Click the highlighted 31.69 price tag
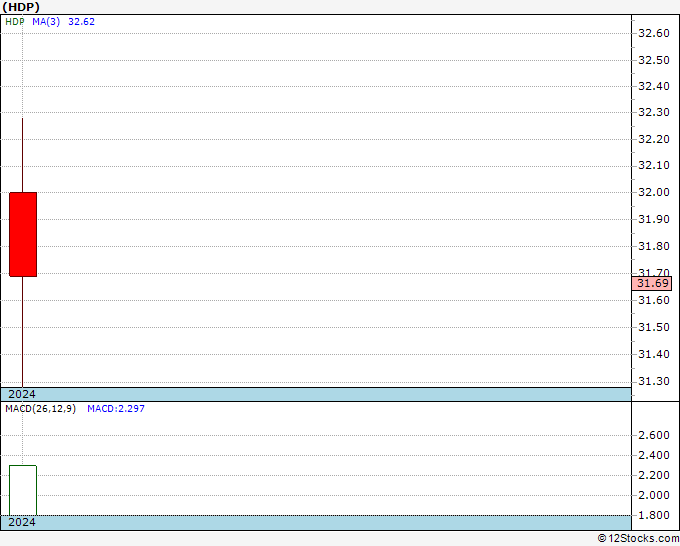Image resolution: width=680 pixels, height=546 pixels. 652,284
